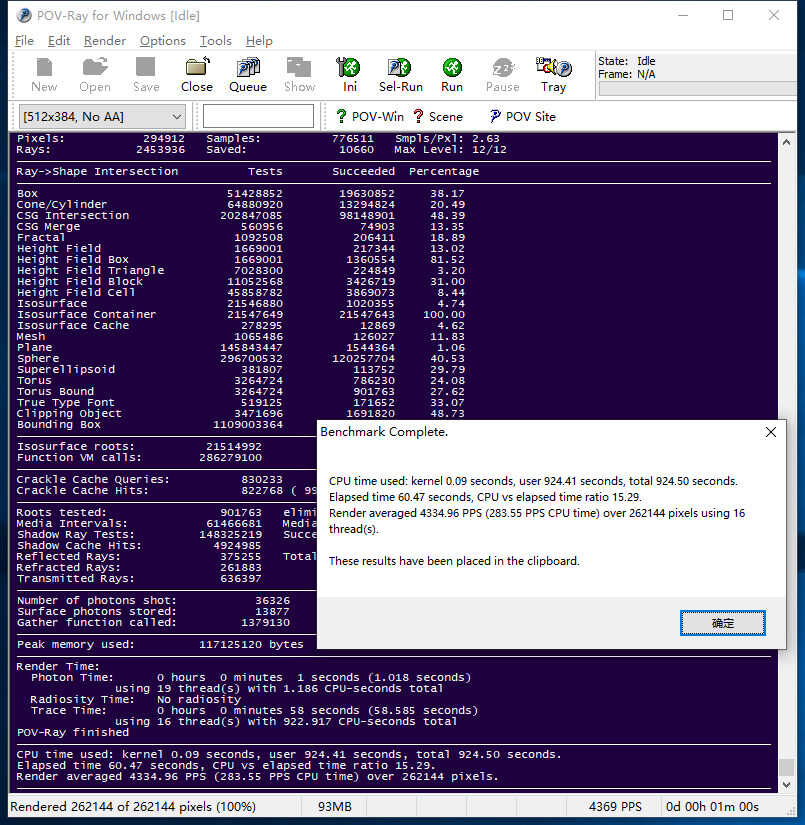This screenshot has width=805, height=825.
Task: Click the New file toolbar icon
Action: 44,75
